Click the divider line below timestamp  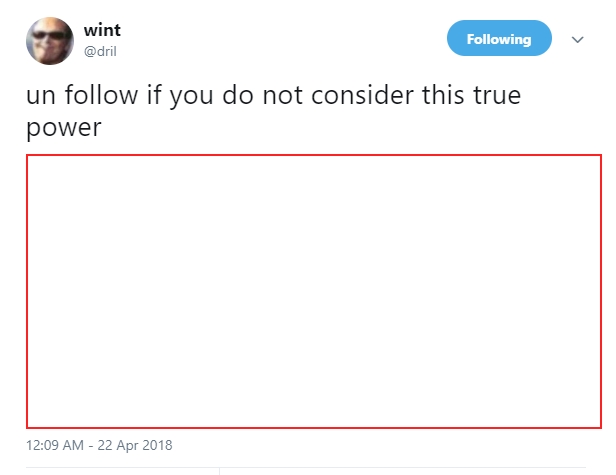306,468
